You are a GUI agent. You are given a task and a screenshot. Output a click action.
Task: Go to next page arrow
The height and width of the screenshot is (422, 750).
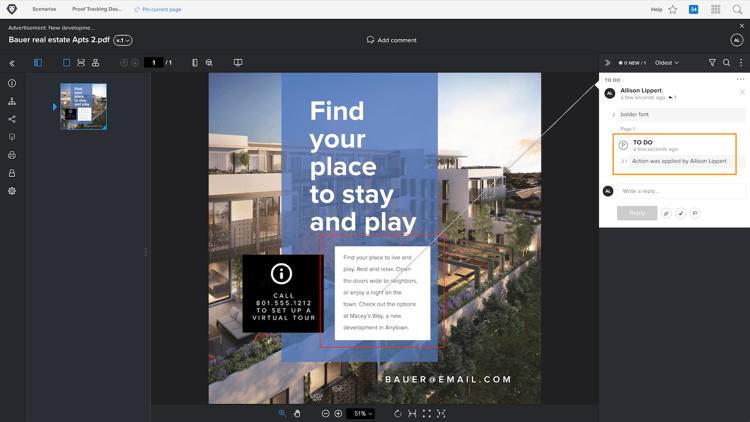pos(135,63)
